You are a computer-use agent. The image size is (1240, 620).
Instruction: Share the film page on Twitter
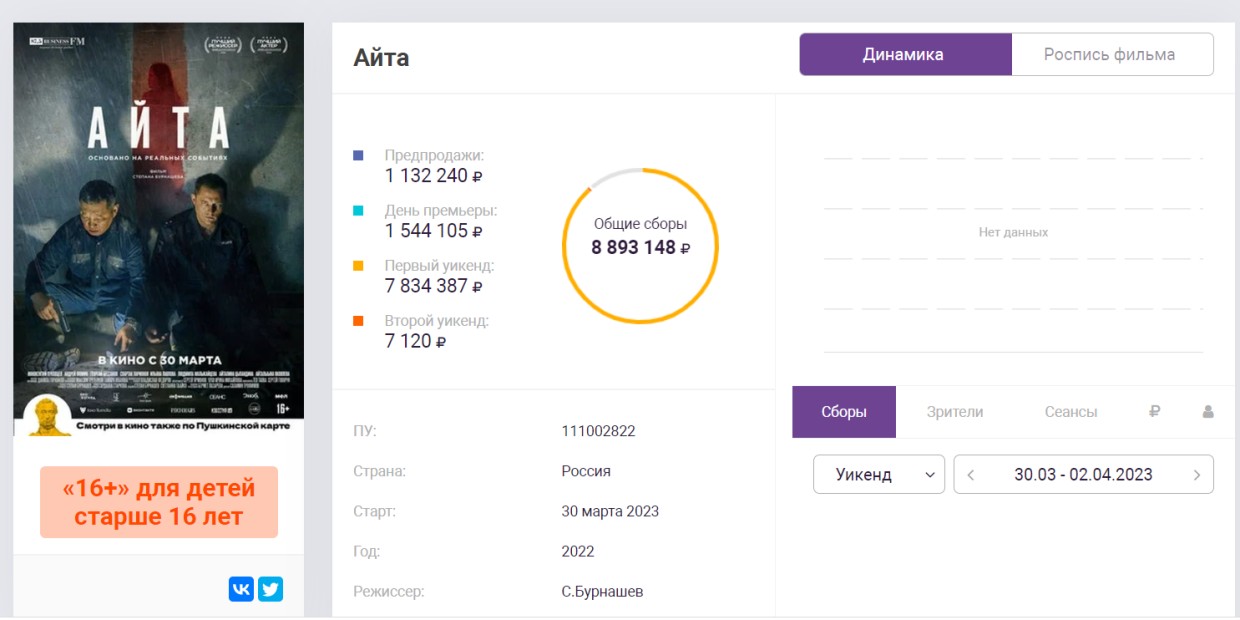click(270, 589)
